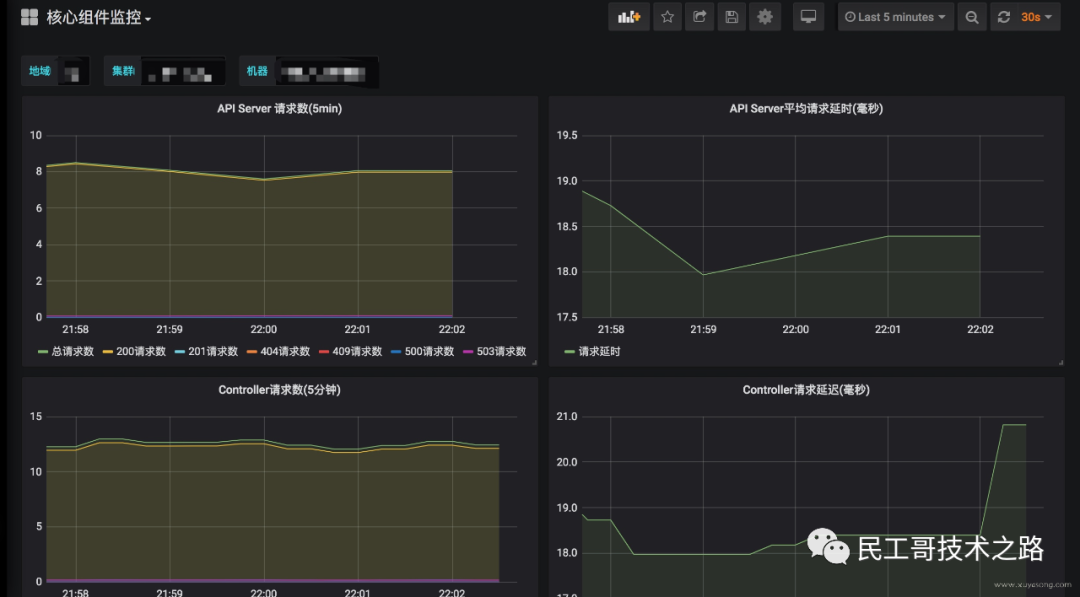Open the Controller请求延迟(毫秒) panel menu
Image resolution: width=1080 pixels, height=597 pixels.
(806, 390)
